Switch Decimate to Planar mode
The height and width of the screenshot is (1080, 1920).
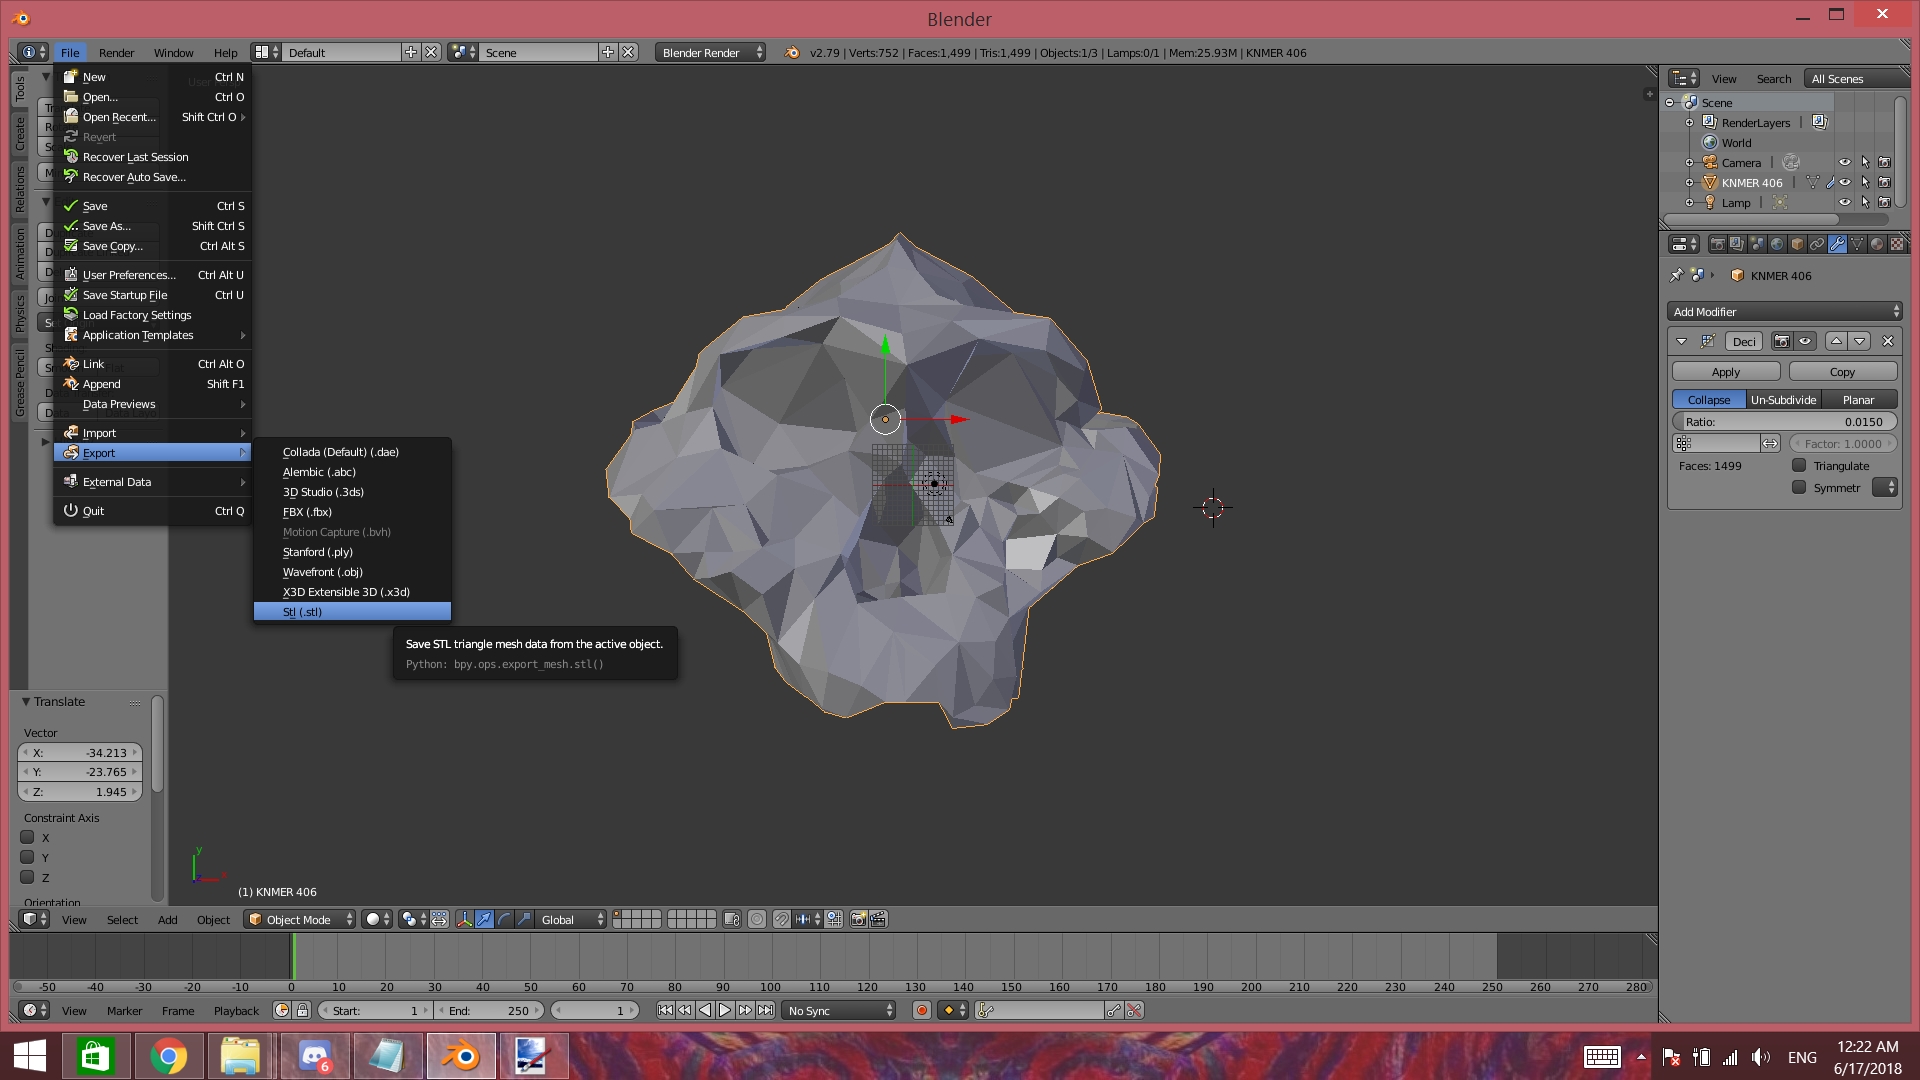coord(1859,400)
